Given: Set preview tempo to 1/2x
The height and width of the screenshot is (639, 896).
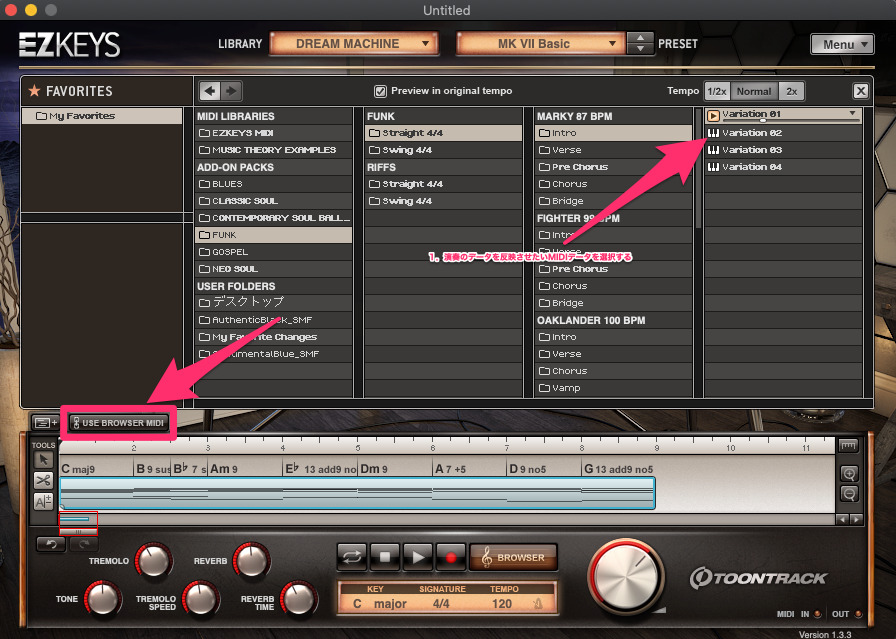Looking at the screenshot, I should coord(716,91).
